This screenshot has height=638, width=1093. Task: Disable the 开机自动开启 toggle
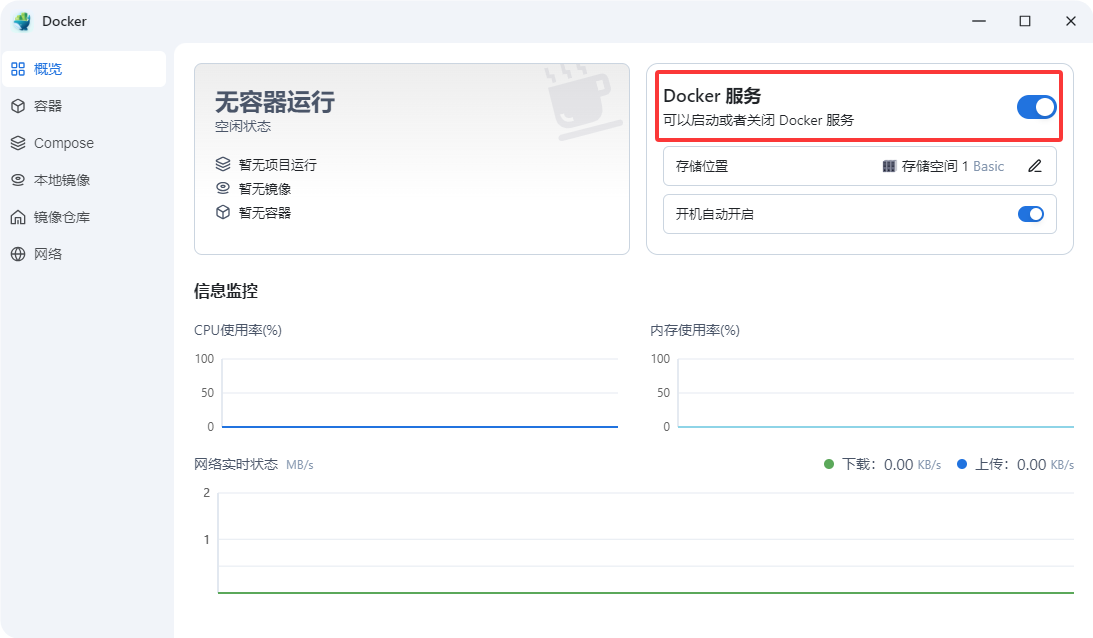point(1030,214)
